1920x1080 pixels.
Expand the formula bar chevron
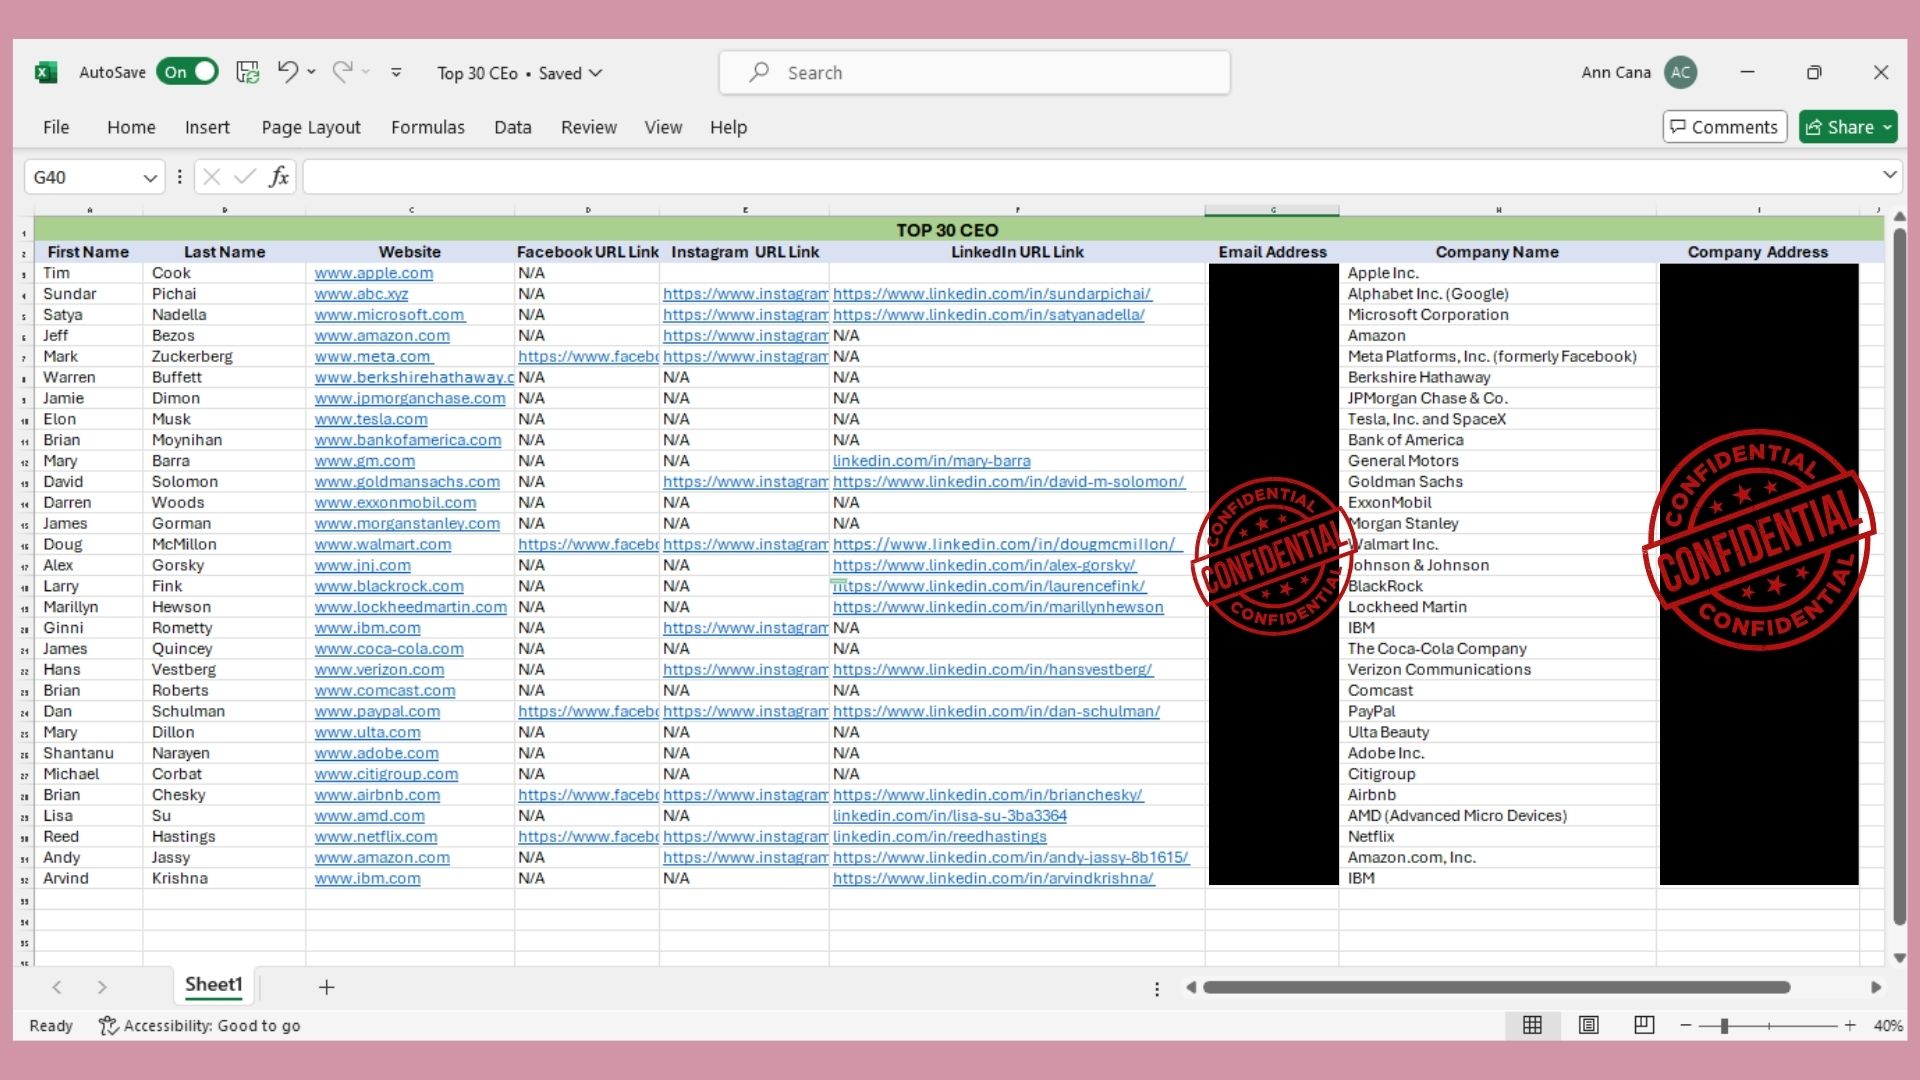click(1889, 175)
